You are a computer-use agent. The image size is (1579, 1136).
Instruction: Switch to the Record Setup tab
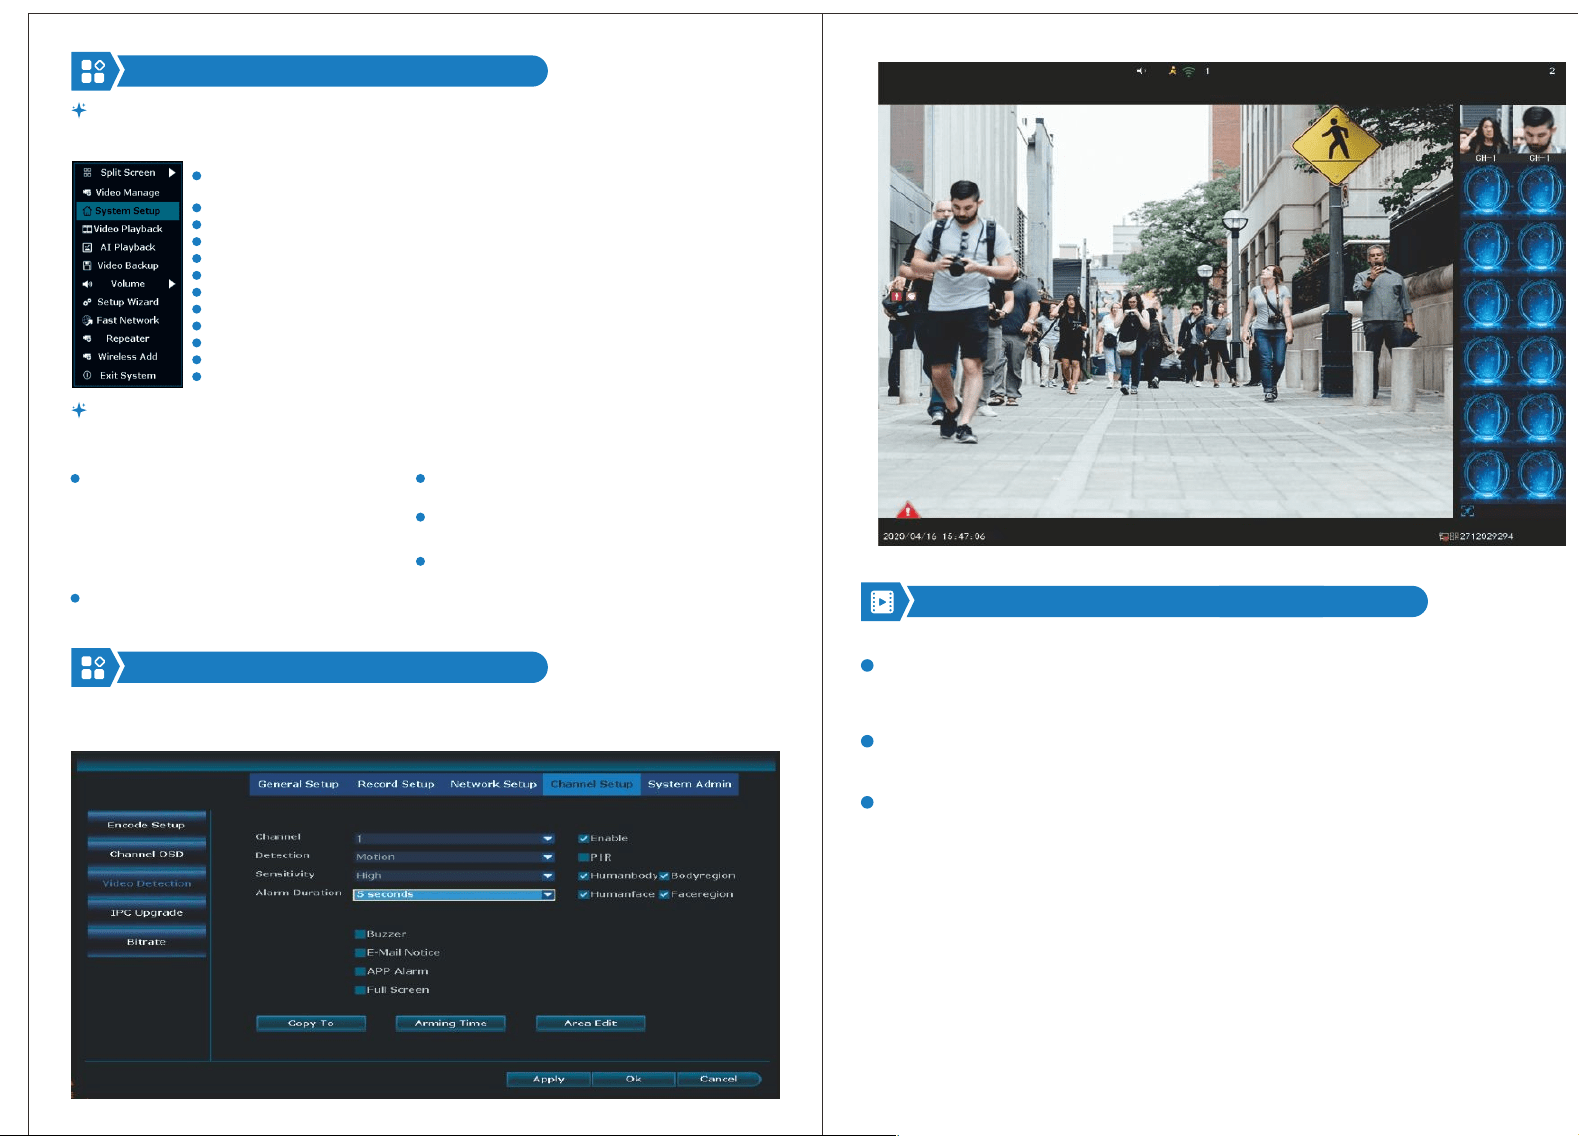(x=396, y=784)
